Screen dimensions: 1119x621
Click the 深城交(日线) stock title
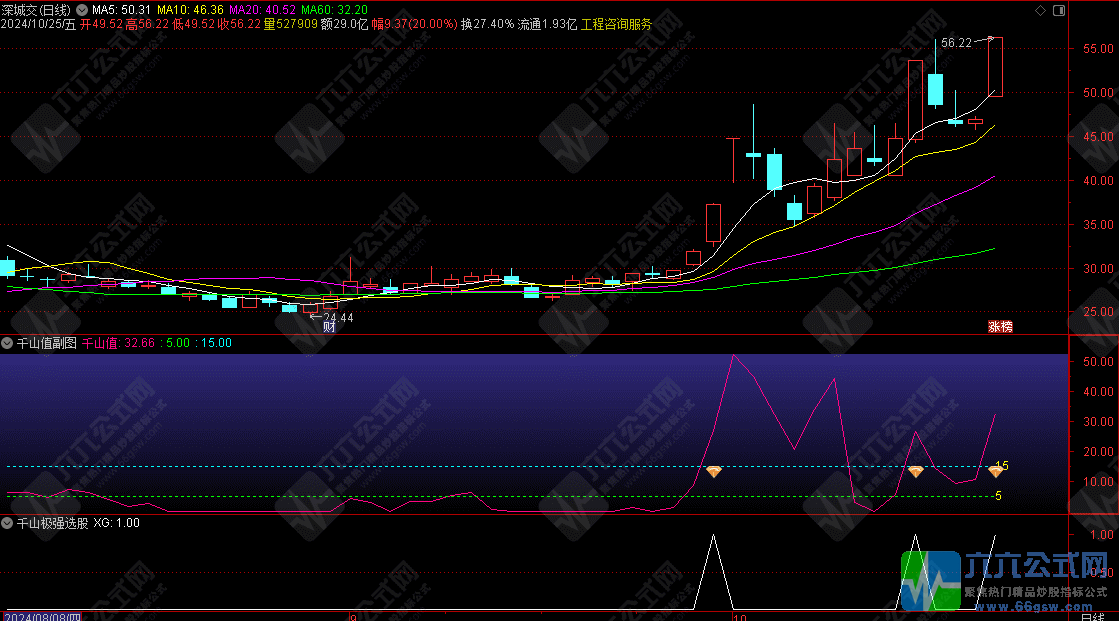[36, 10]
